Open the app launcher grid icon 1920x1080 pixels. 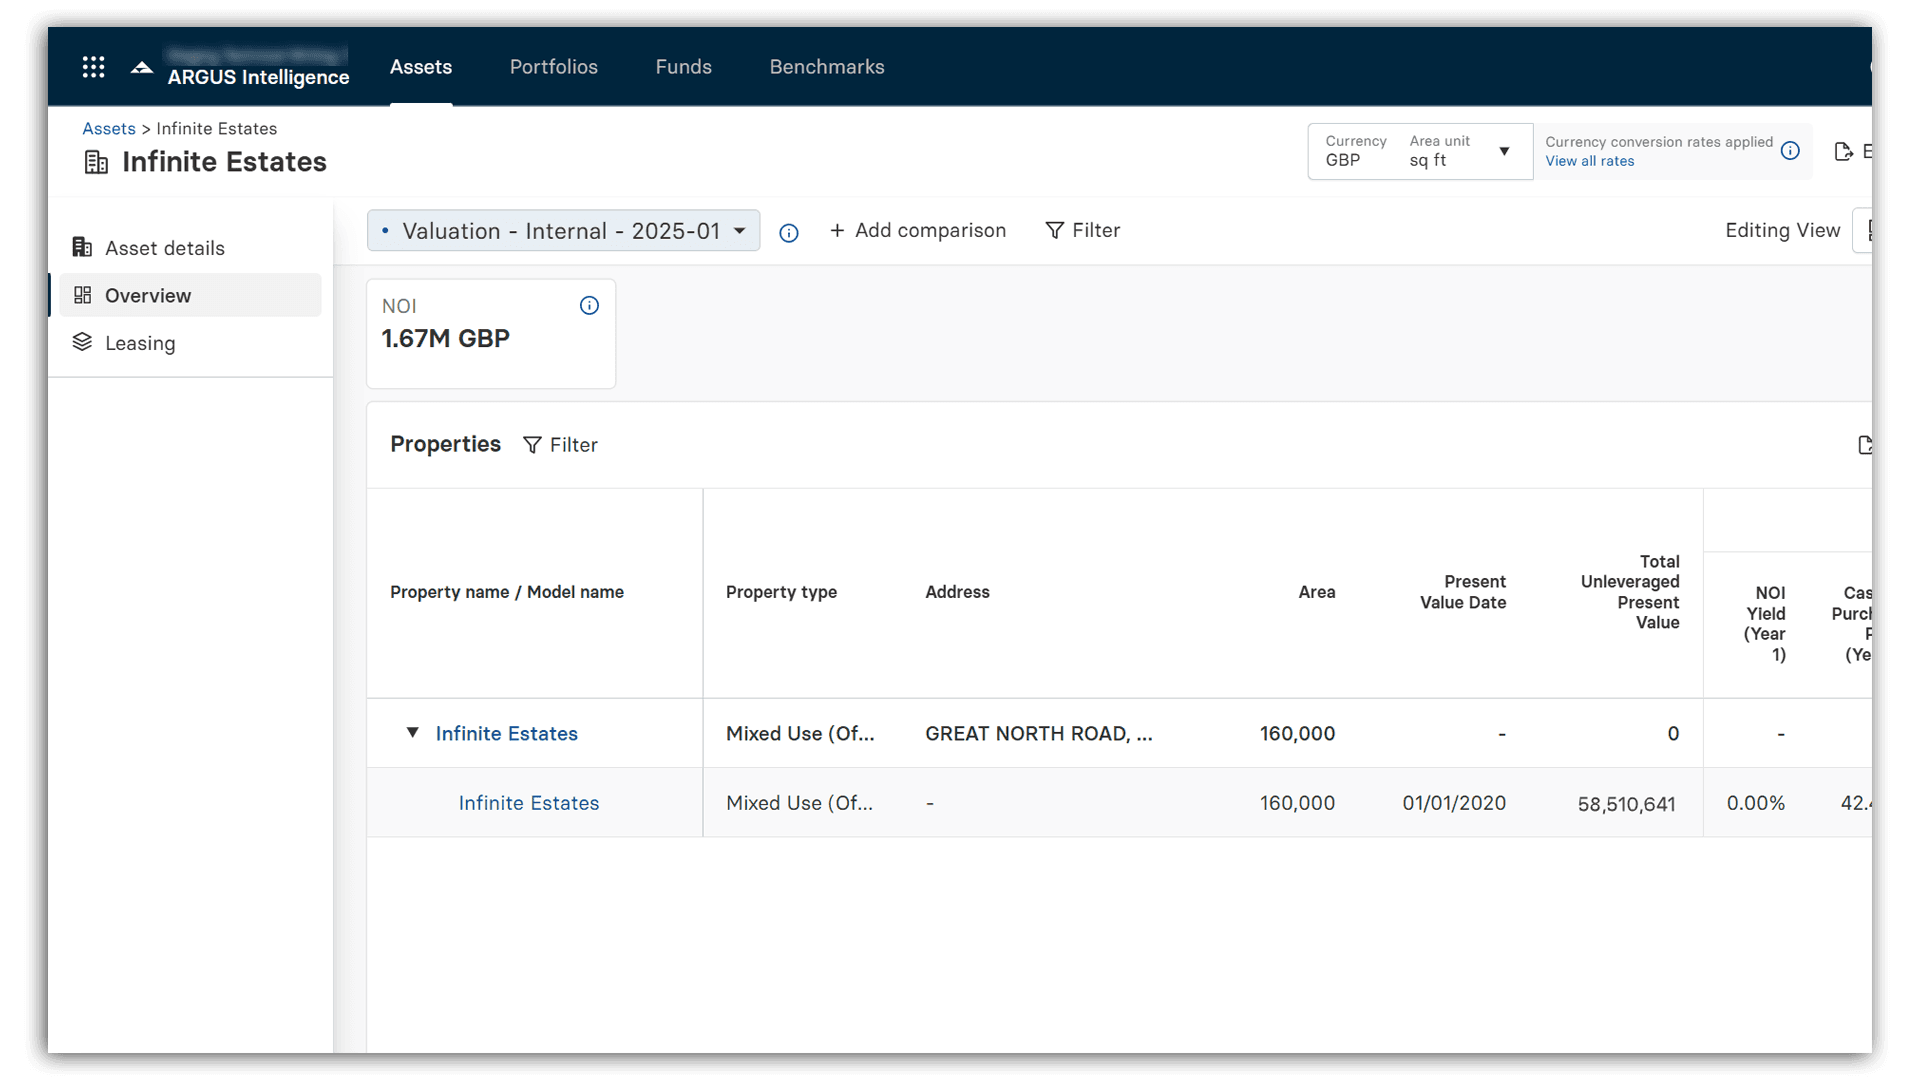point(93,67)
